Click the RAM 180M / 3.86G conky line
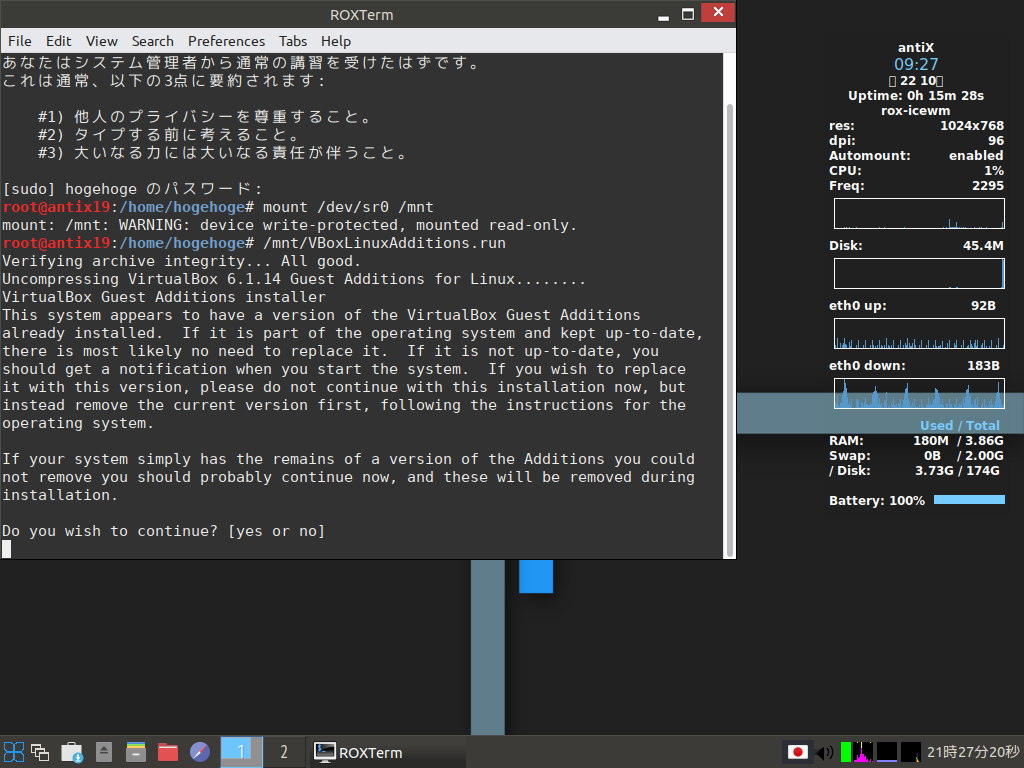Viewport: 1024px width, 768px height. [916, 441]
